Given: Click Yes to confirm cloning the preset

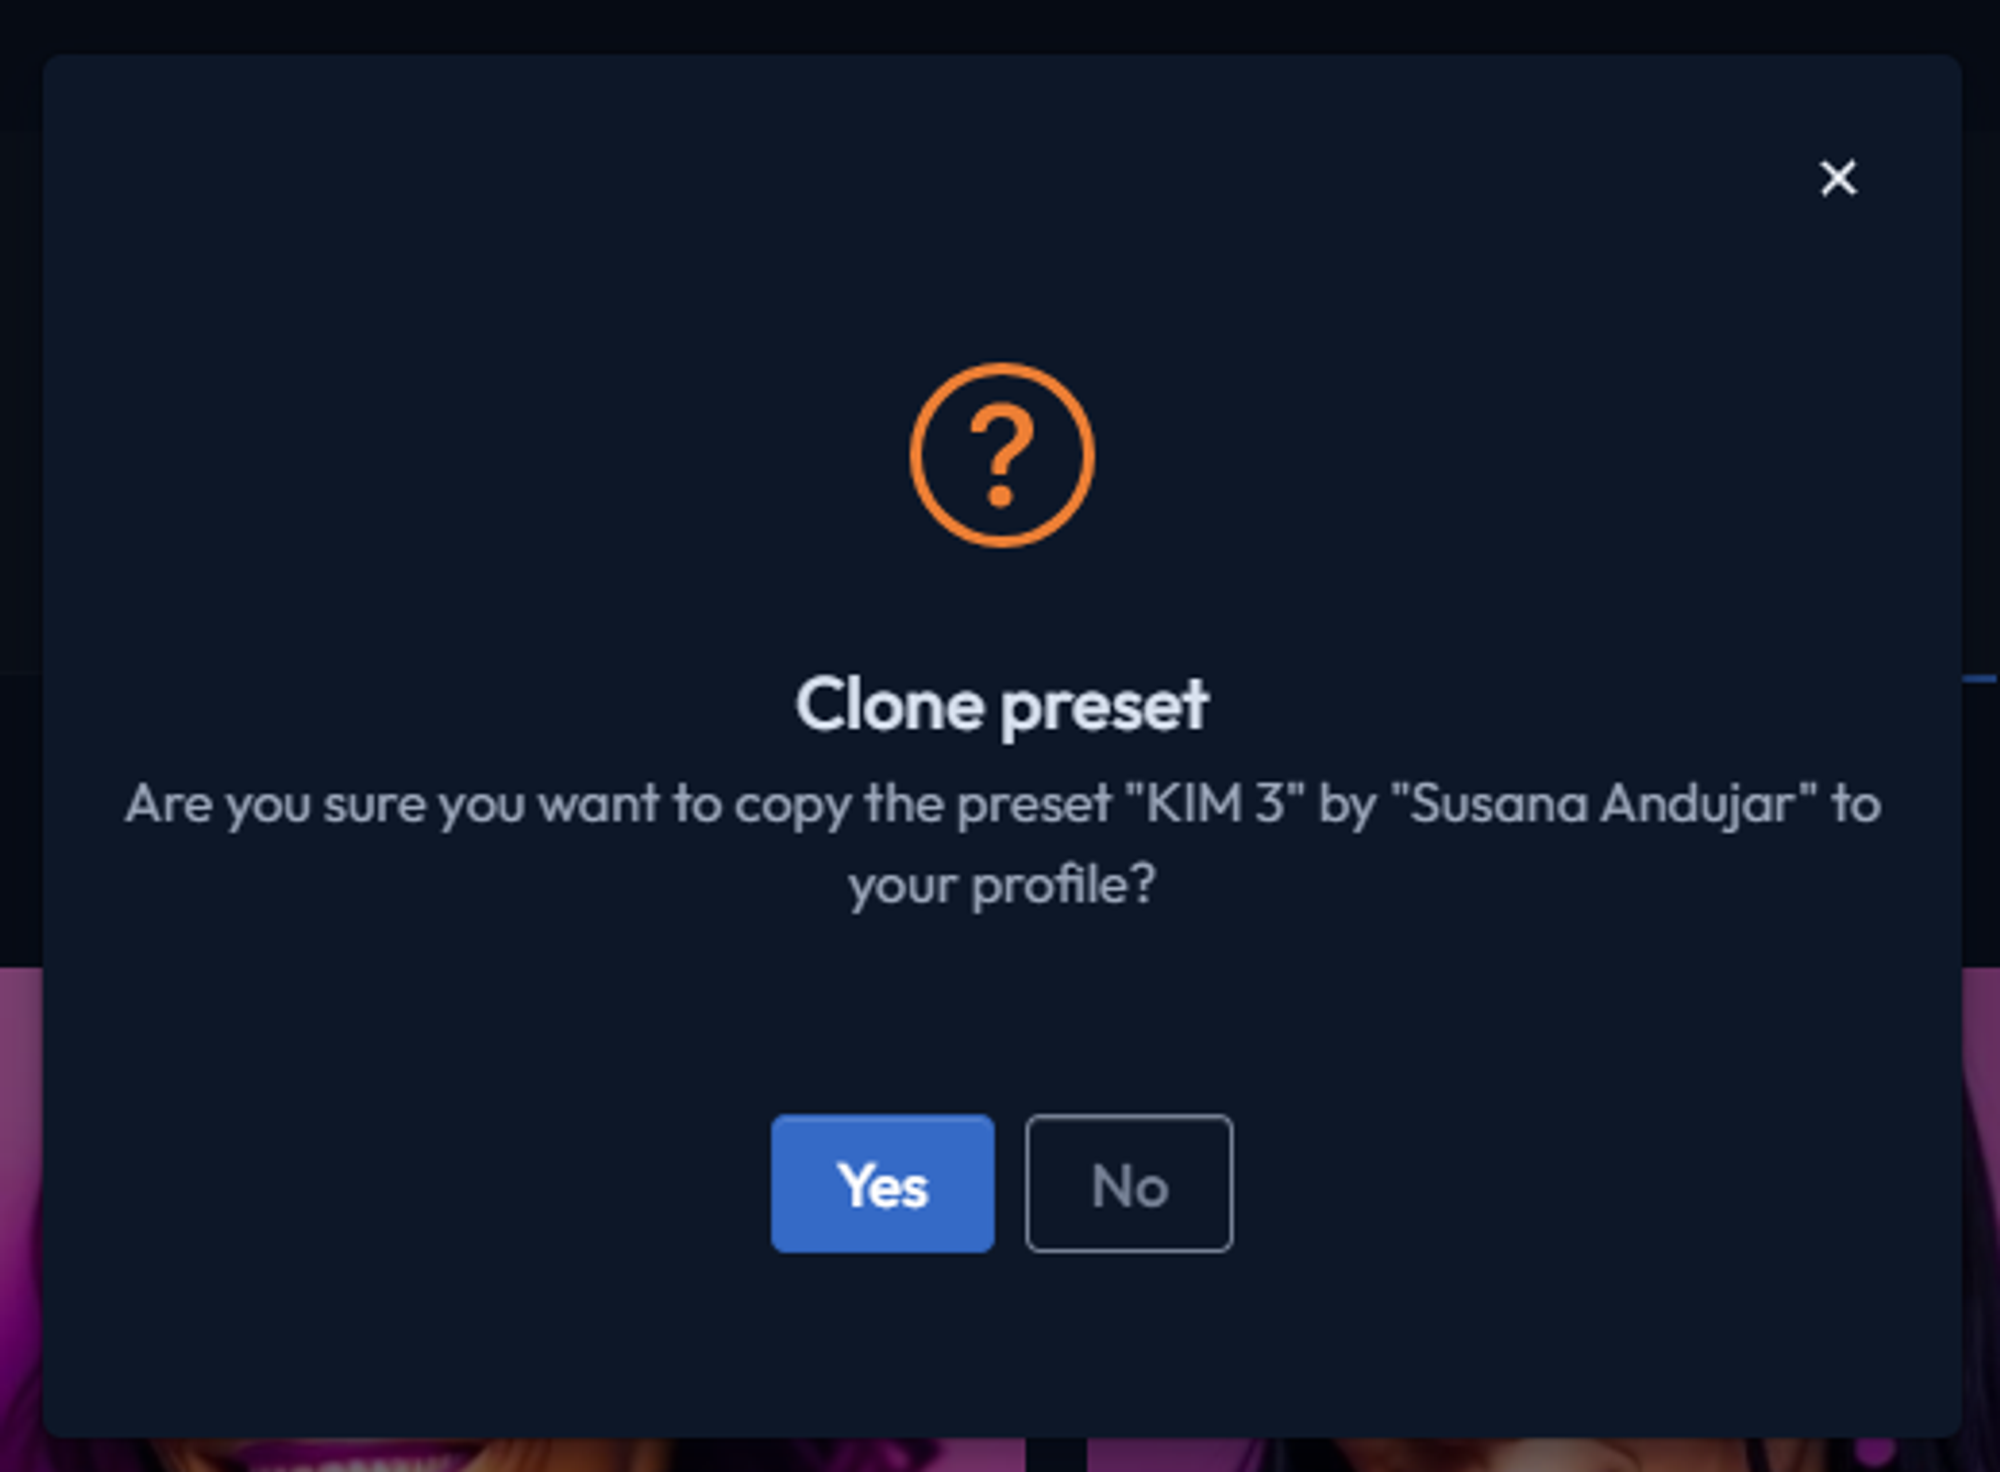Looking at the screenshot, I should click(882, 1186).
